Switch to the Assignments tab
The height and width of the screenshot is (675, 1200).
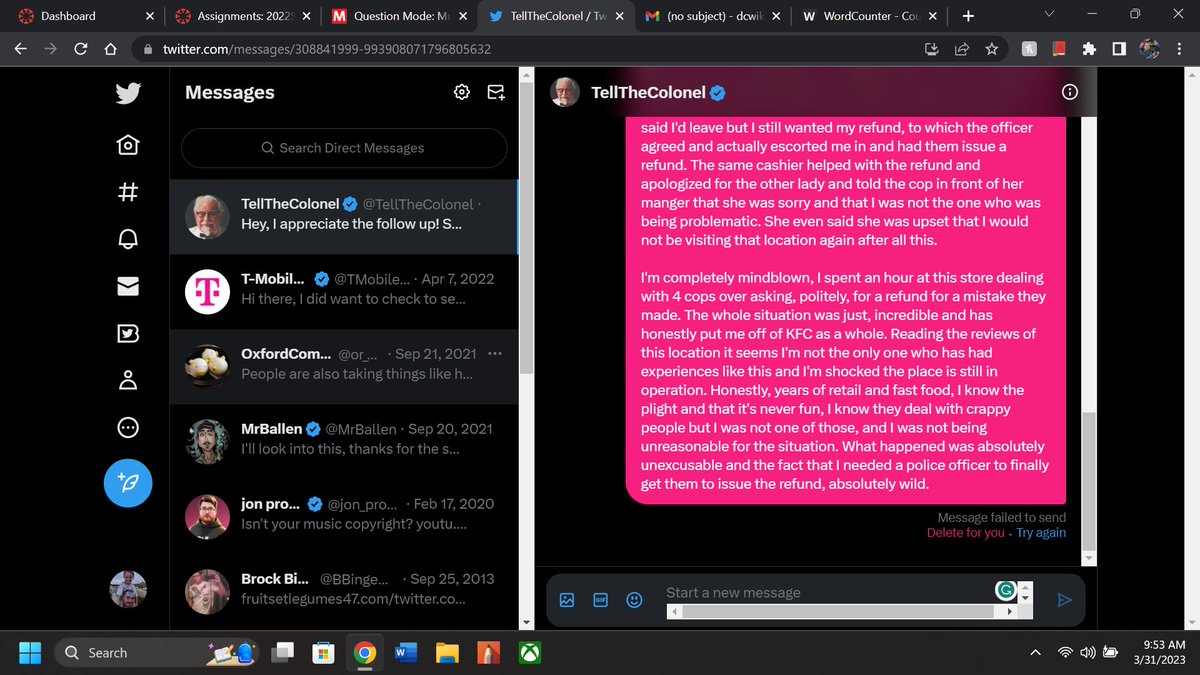243,15
